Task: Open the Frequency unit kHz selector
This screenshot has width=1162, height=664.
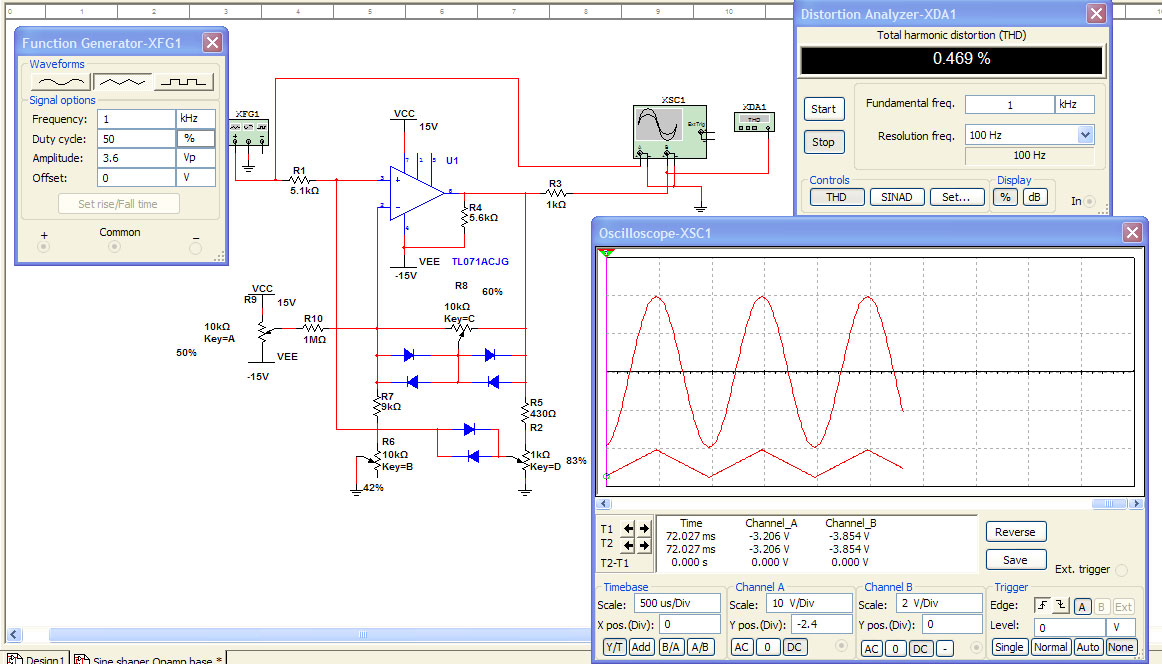Action: (196, 118)
